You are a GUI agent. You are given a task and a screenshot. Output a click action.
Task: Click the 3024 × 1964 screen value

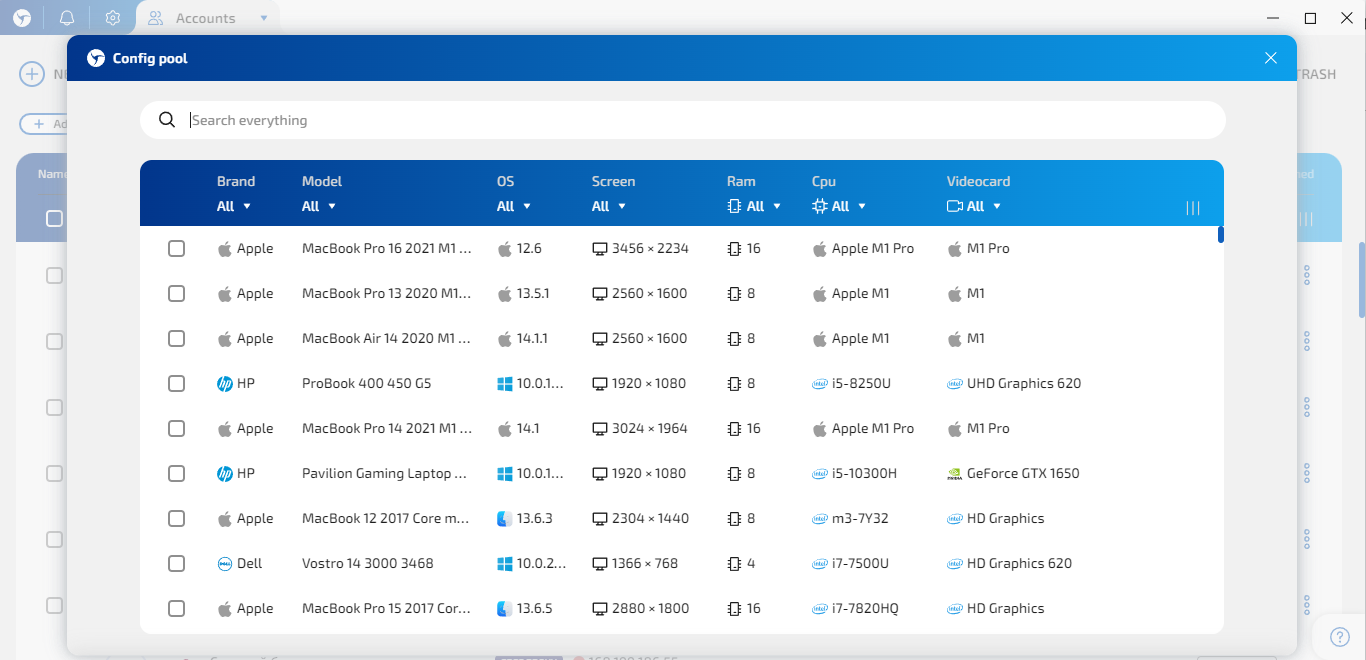(x=650, y=428)
